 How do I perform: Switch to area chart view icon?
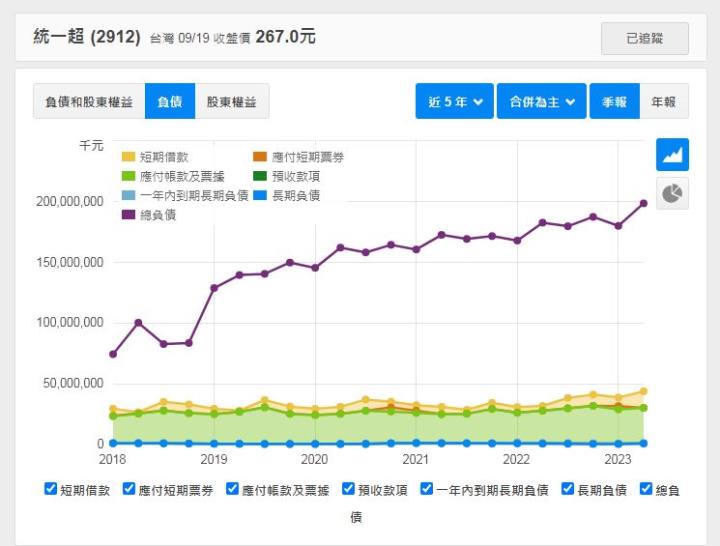coord(672,155)
